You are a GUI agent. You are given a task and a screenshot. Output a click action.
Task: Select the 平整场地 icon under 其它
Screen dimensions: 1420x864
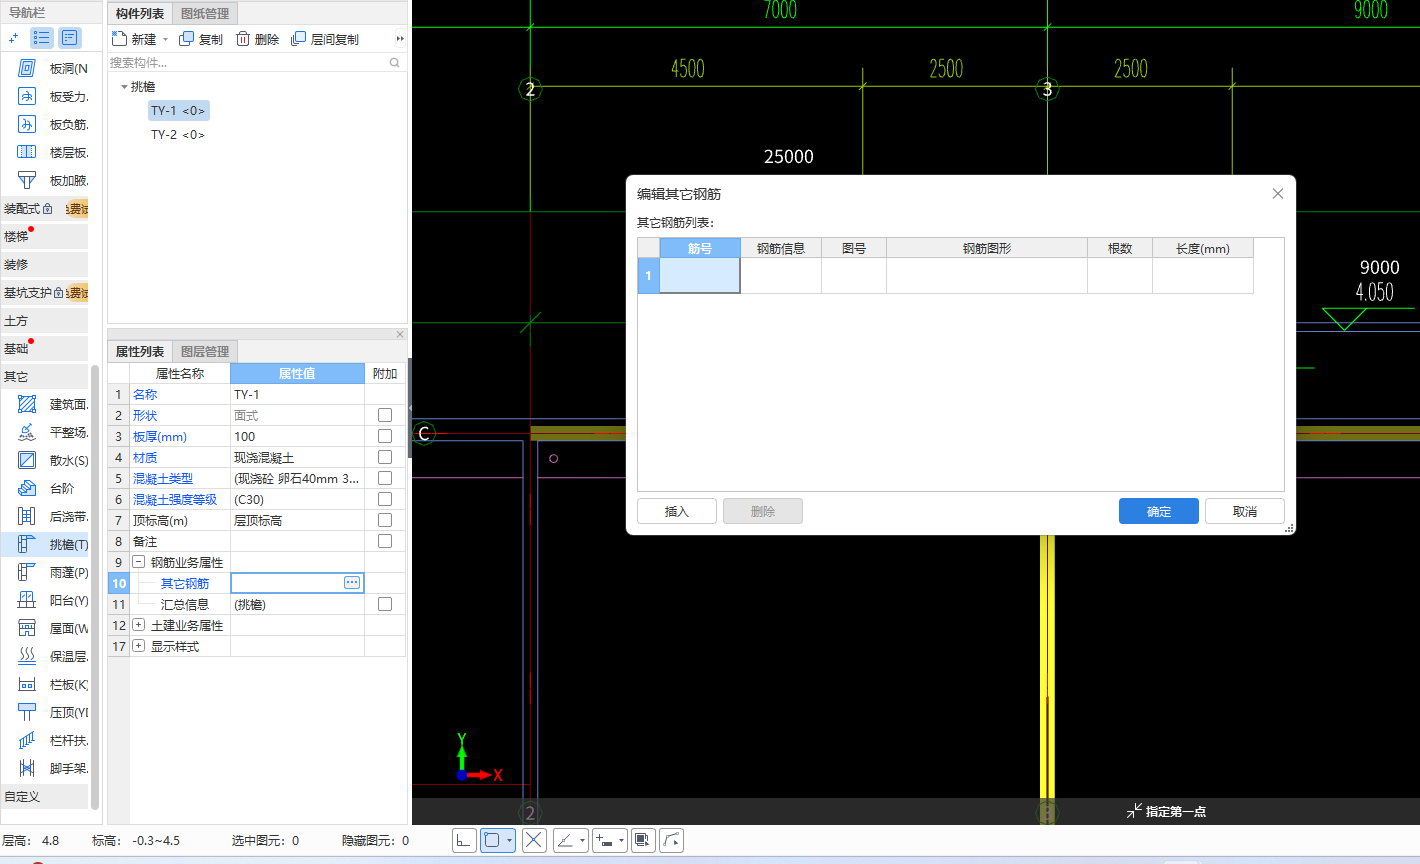27,432
